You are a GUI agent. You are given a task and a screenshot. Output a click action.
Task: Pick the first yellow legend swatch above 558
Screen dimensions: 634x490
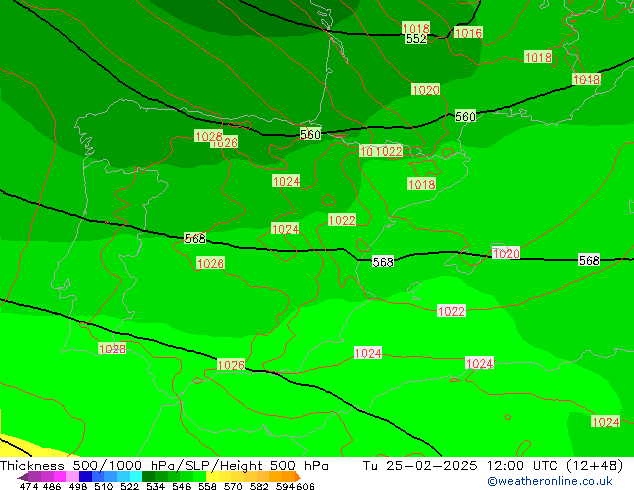[212, 477]
